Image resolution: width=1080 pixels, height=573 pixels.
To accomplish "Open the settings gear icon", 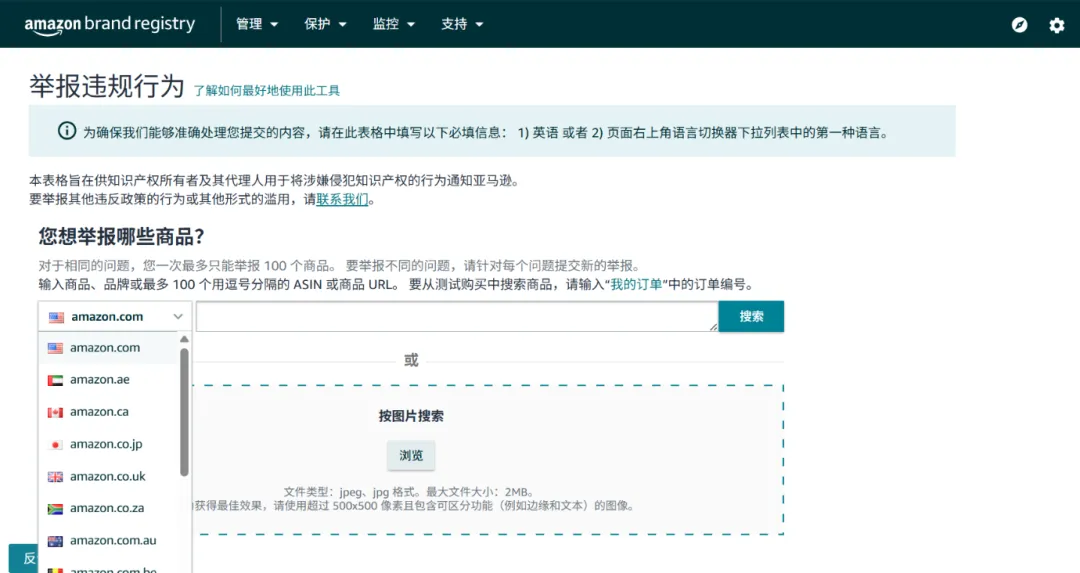I will [1057, 25].
